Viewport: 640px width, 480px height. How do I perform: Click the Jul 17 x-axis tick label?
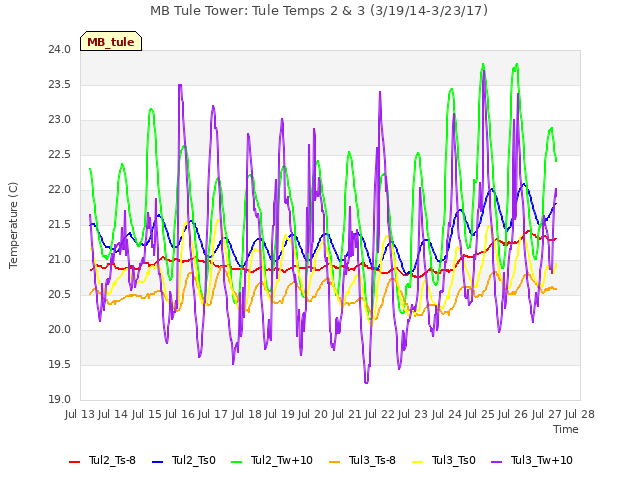(x=213, y=414)
